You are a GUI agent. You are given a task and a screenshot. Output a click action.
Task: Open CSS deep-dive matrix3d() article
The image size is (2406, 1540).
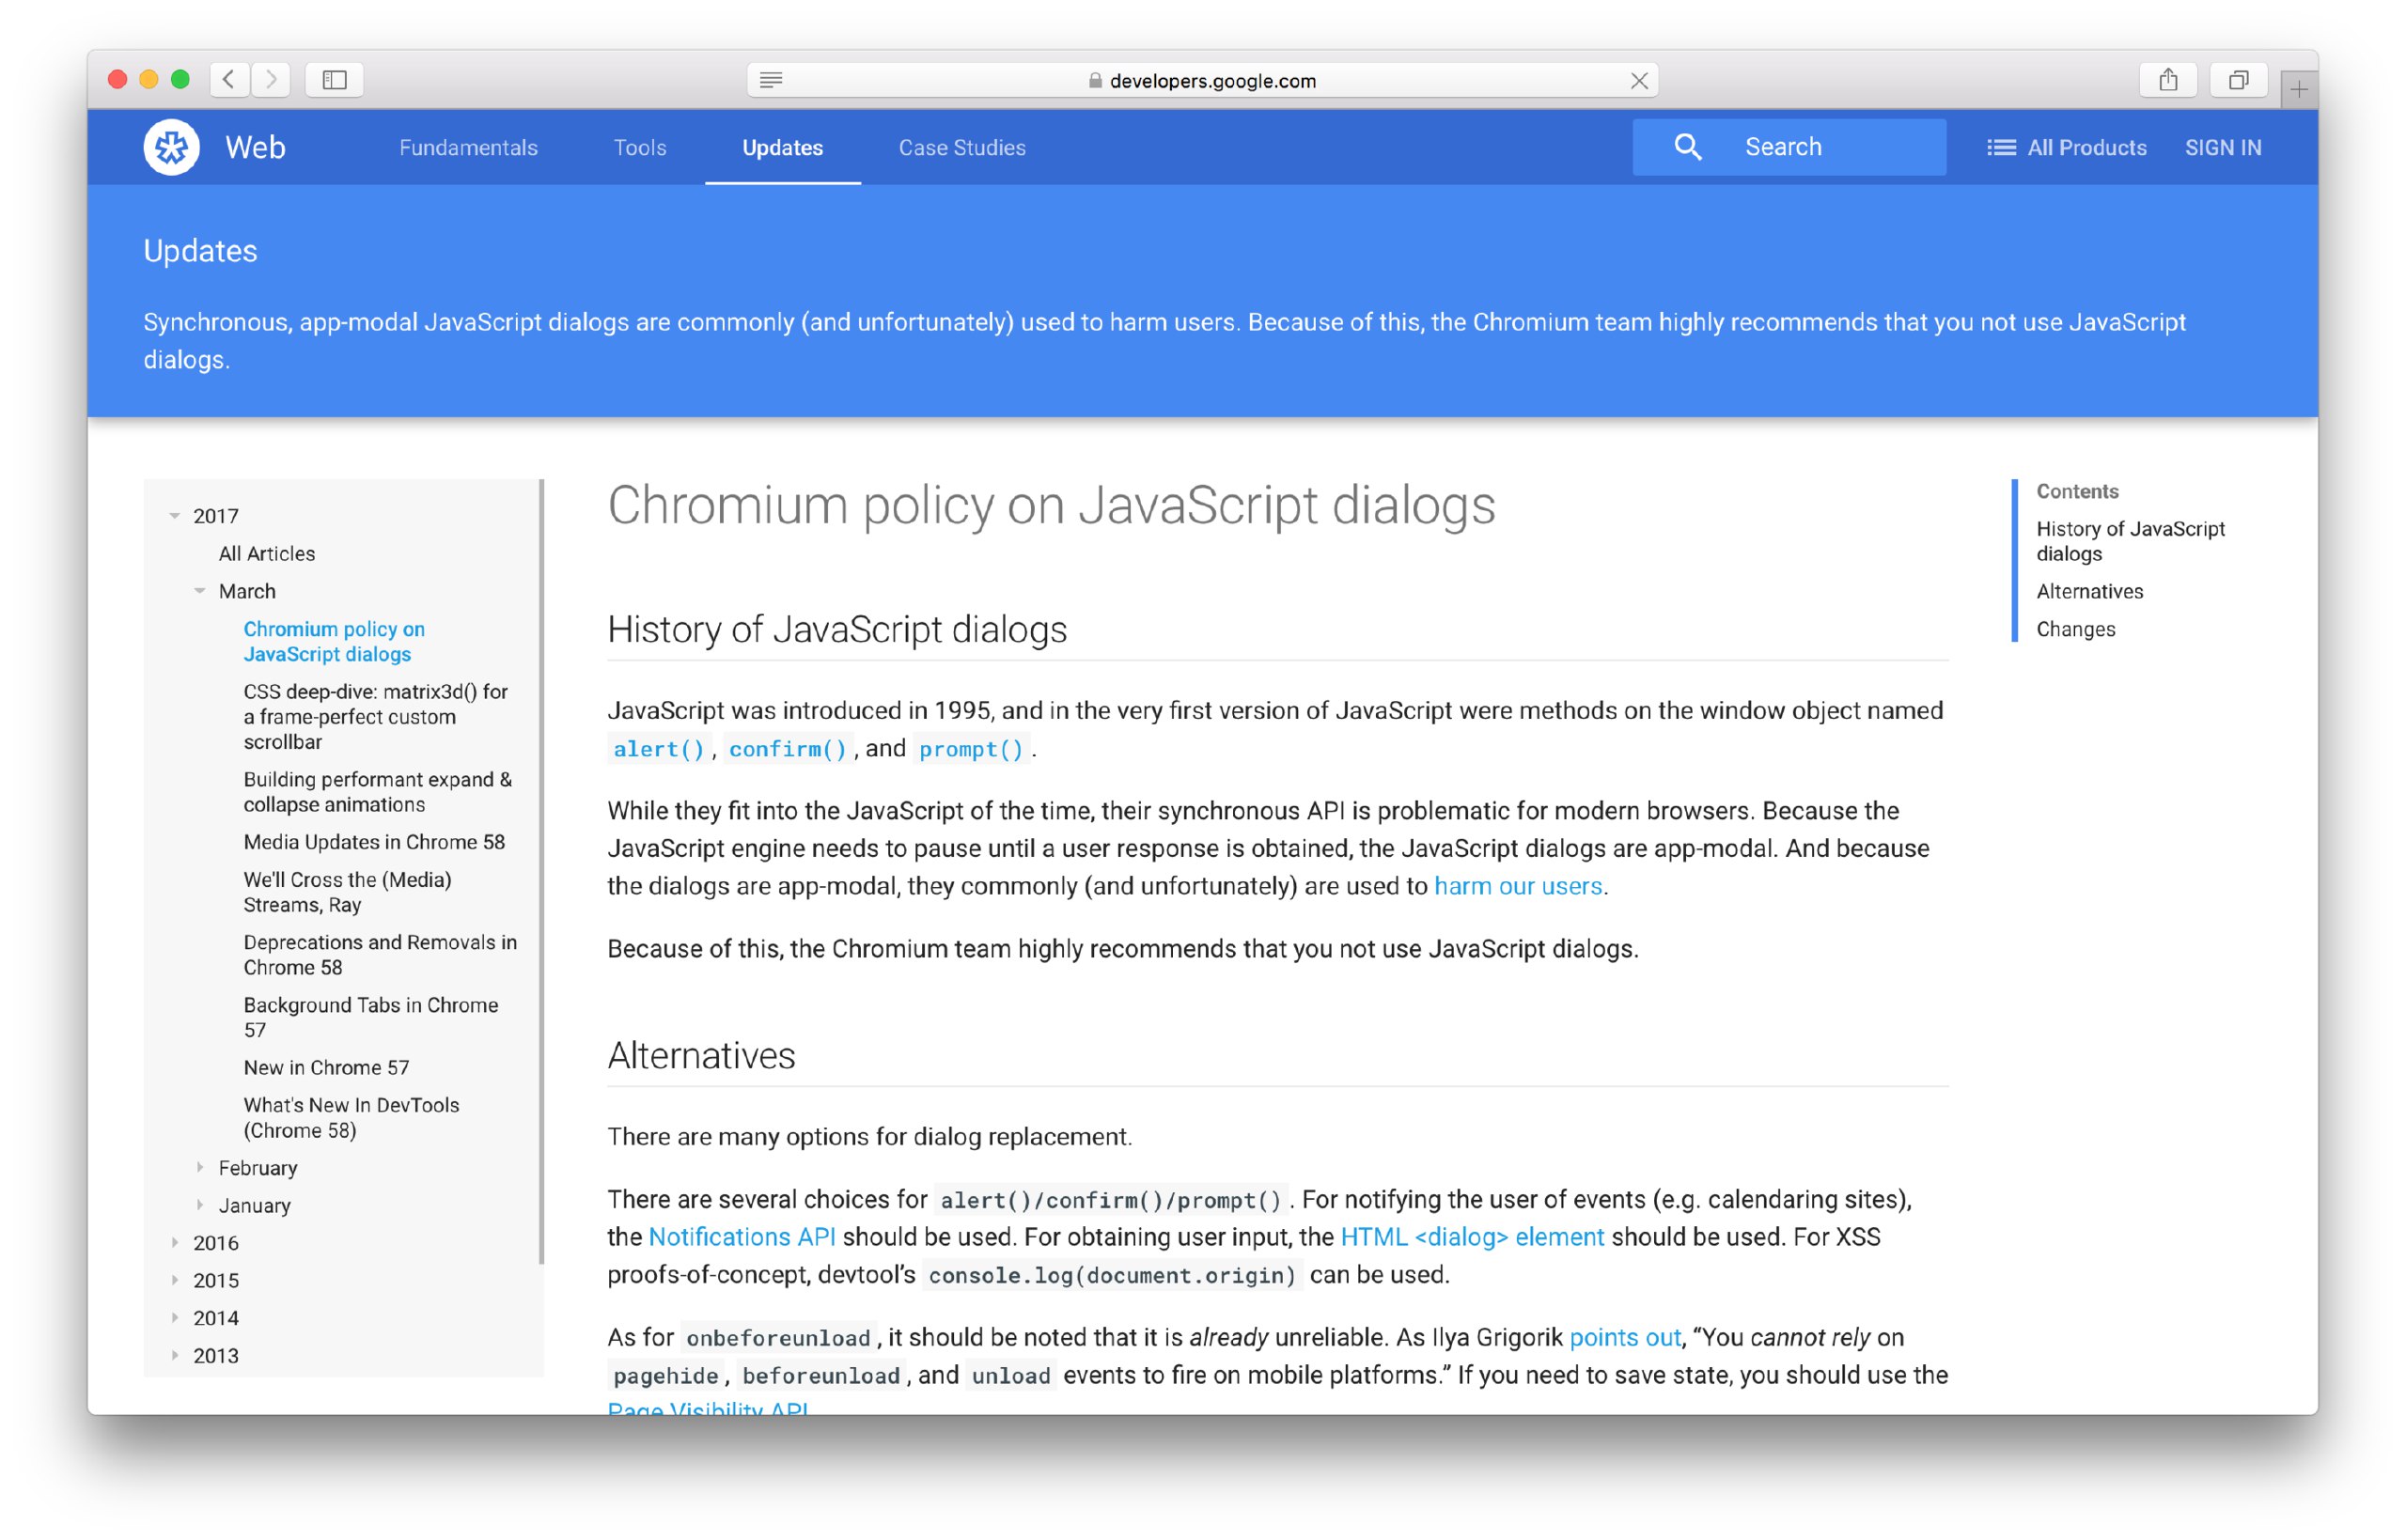pos(376,716)
